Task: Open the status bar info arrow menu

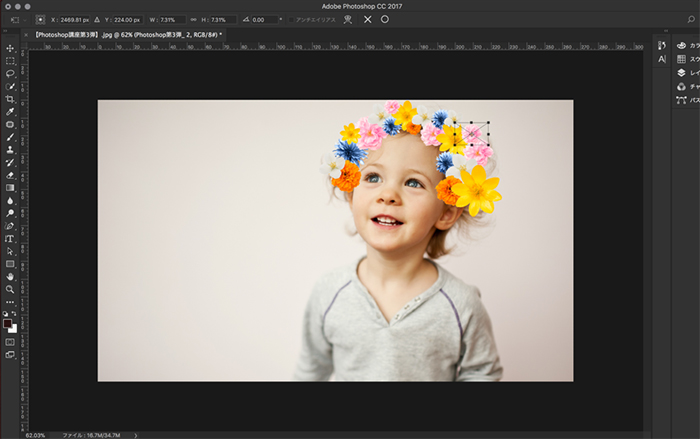Action: (x=136, y=435)
